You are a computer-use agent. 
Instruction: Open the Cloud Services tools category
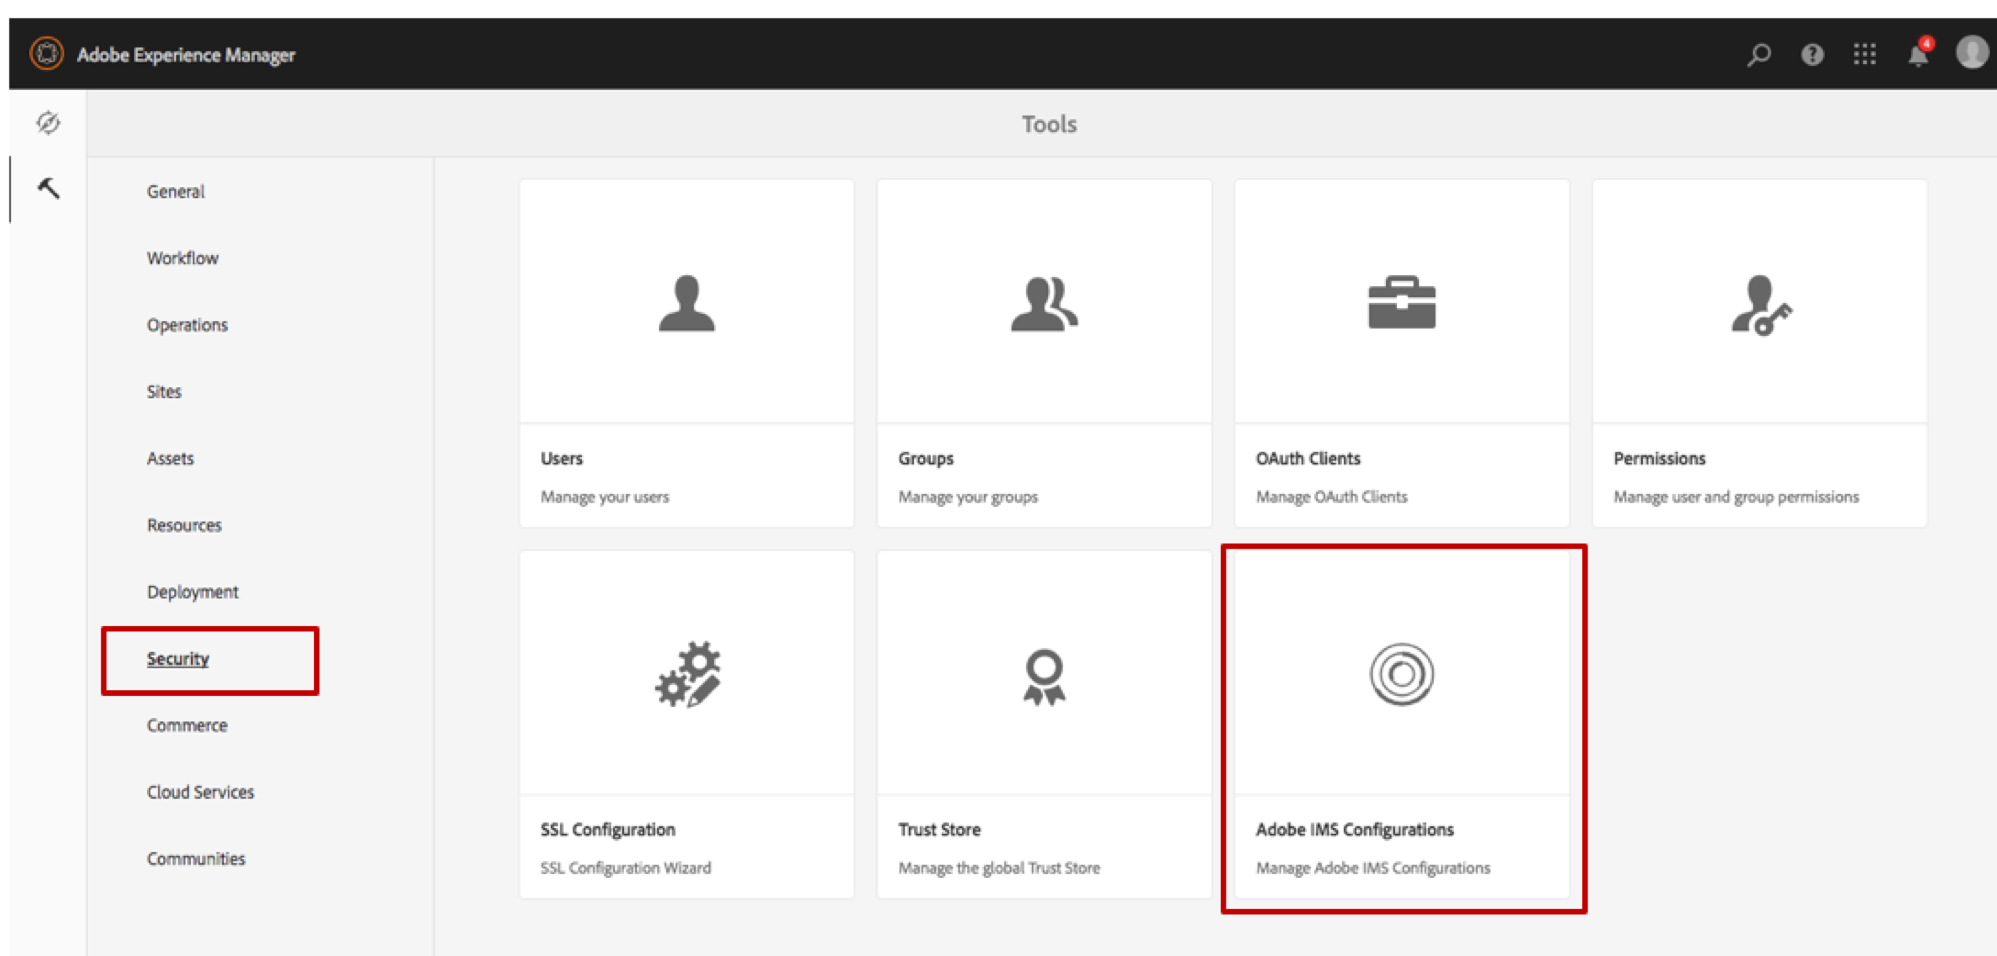tap(201, 792)
